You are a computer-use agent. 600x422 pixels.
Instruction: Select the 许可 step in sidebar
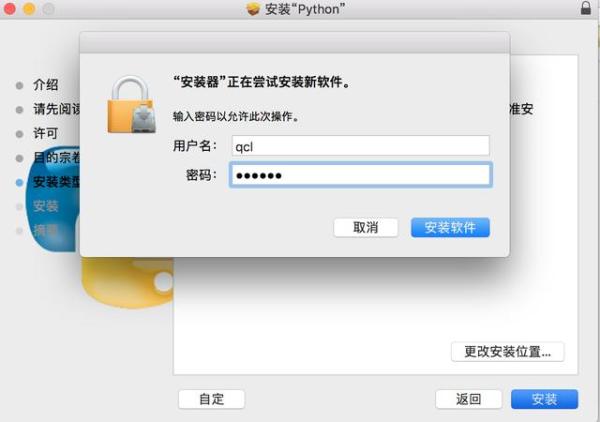pyautogui.click(x=45, y=134)
